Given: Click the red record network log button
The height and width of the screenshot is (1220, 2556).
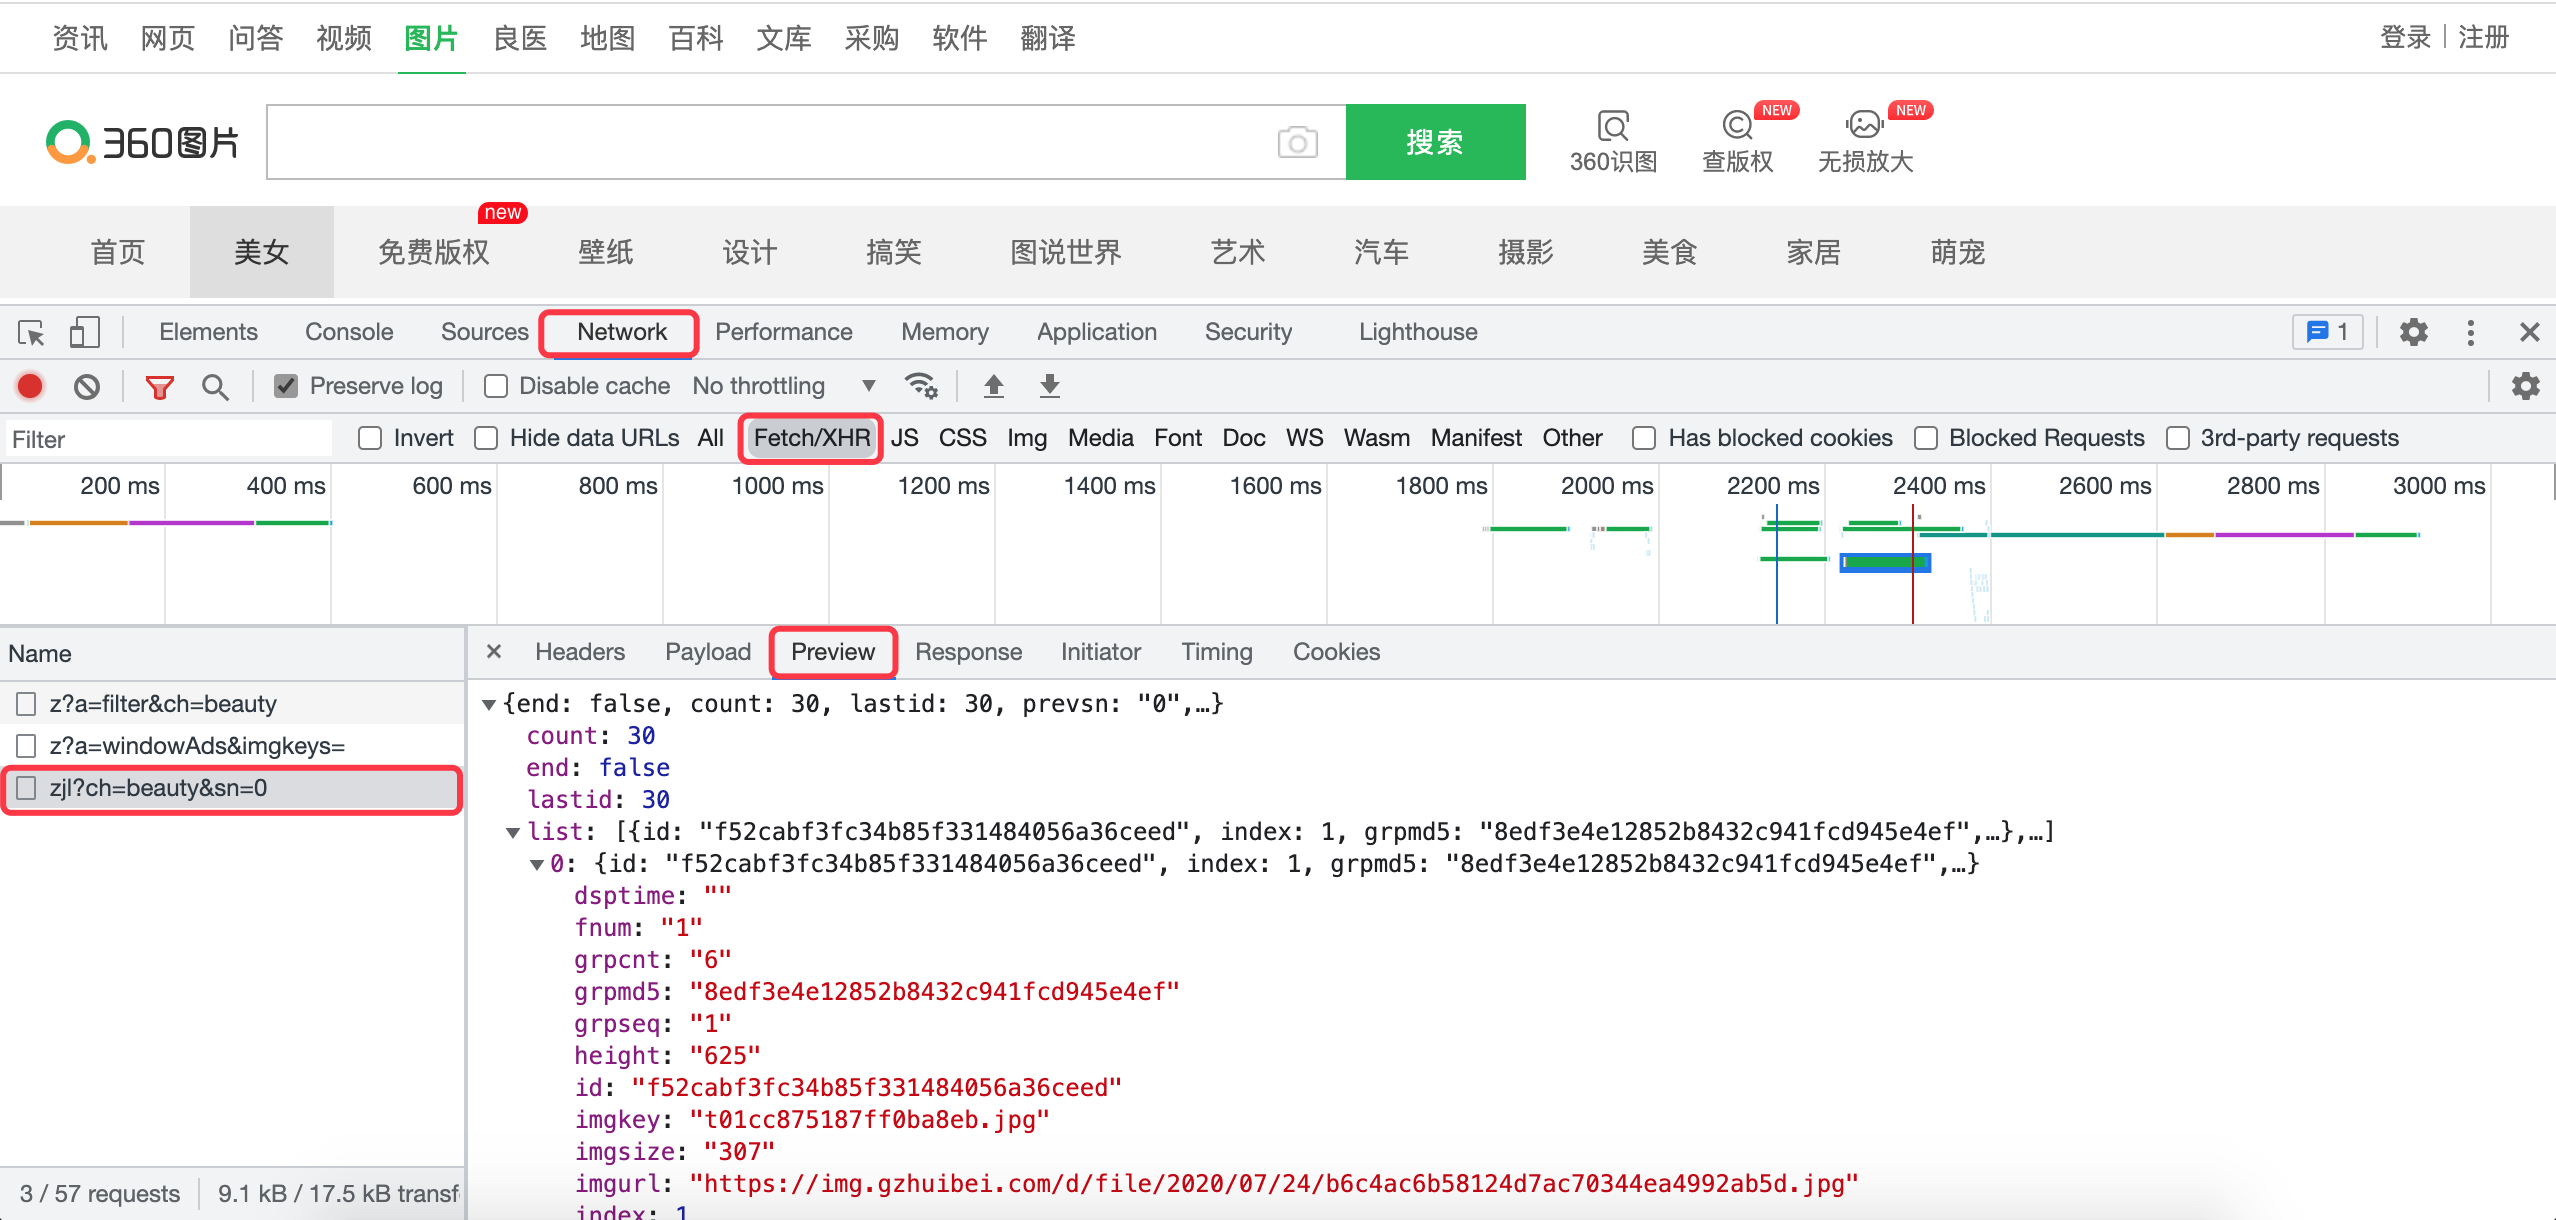Looking at the screenshot, I should pyautogui.click(x=30, y=386).
